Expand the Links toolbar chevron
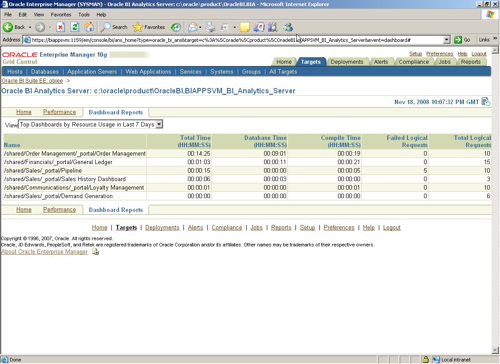The width and height of the screenshot is (500, 364). pos(495,39)
